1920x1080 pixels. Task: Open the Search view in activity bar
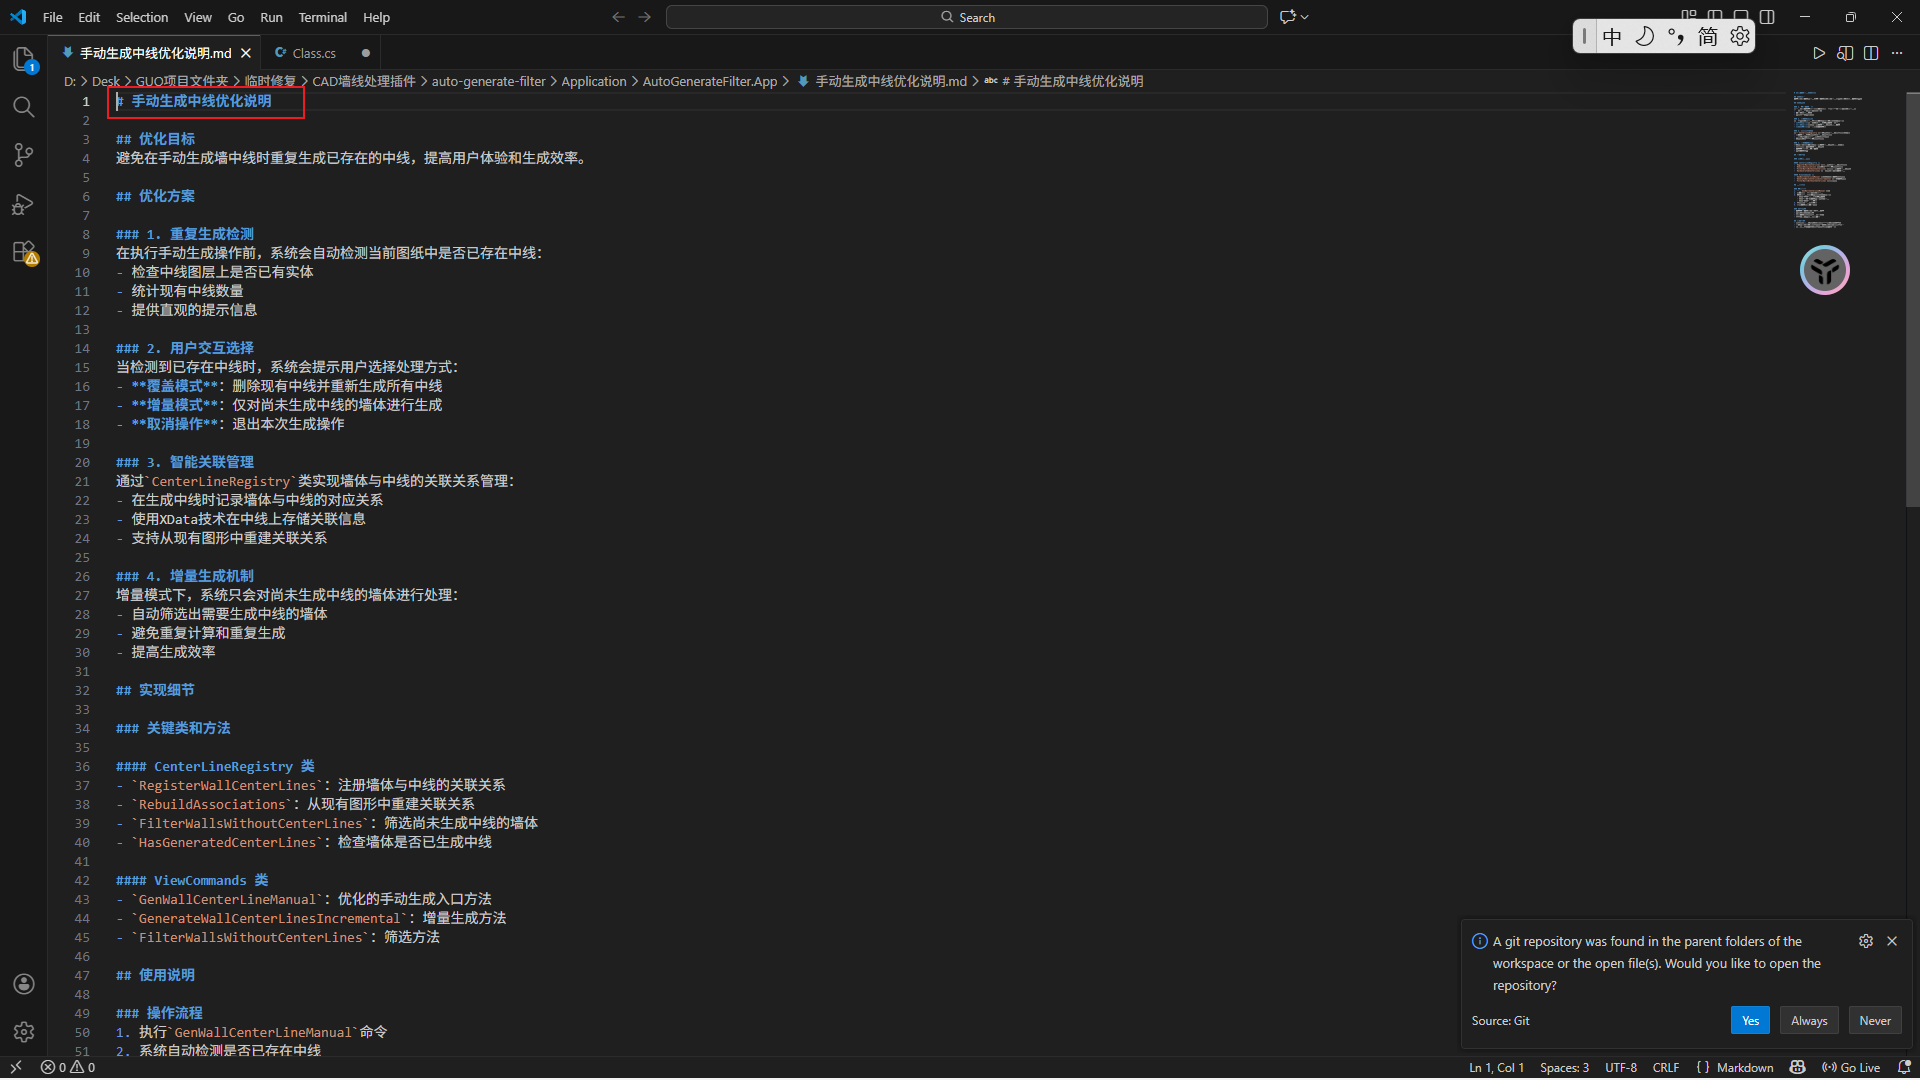point(24,107)
